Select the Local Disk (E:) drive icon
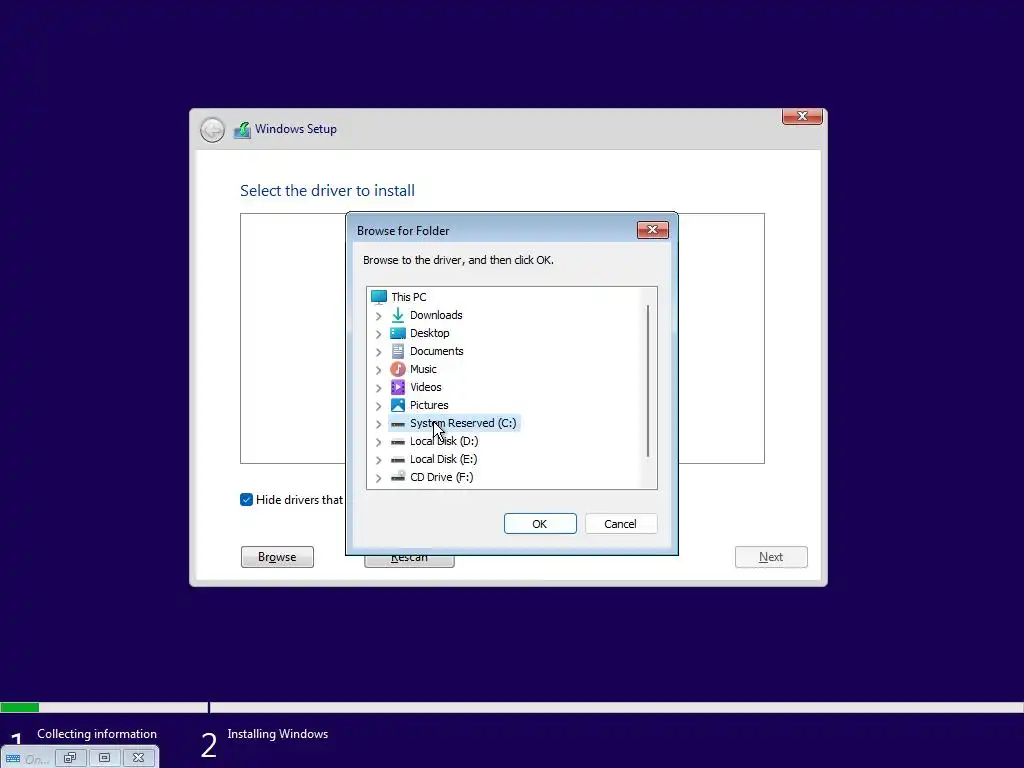1024x768 pixels. click(x=398, y=460)
